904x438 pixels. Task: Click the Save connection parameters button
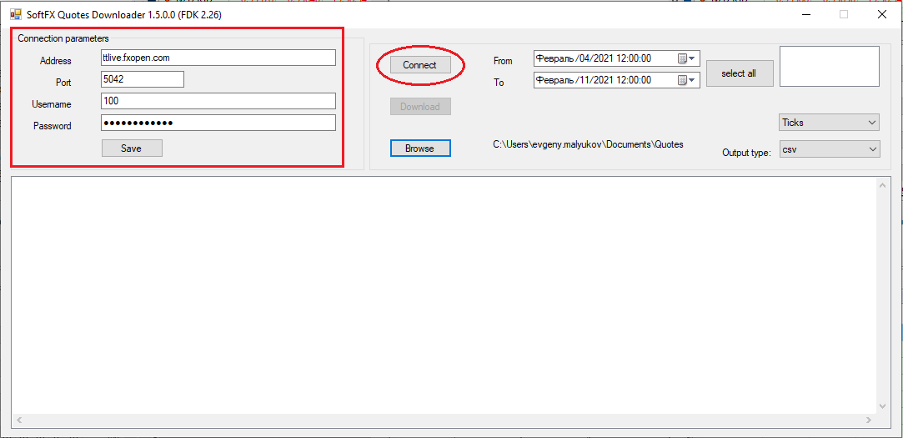pos(132,148)
